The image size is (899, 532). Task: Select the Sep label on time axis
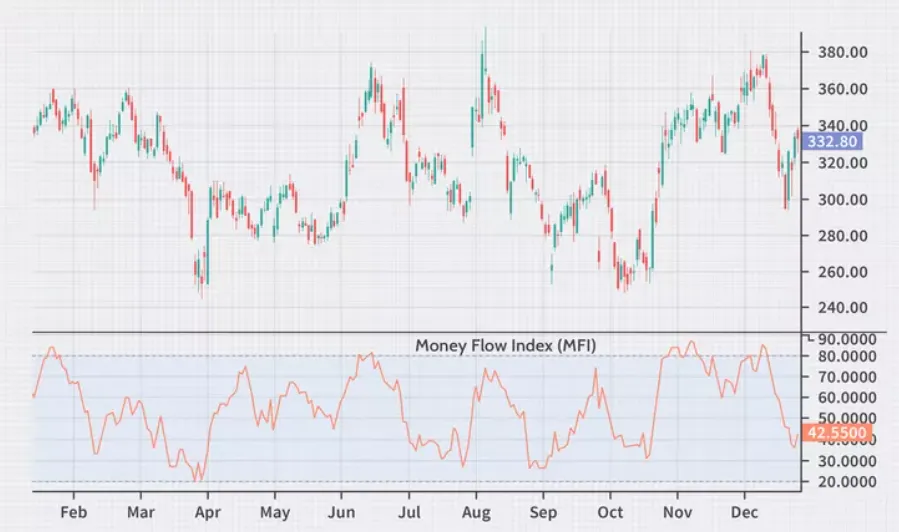pyautogui.click(x=543, y=512)
